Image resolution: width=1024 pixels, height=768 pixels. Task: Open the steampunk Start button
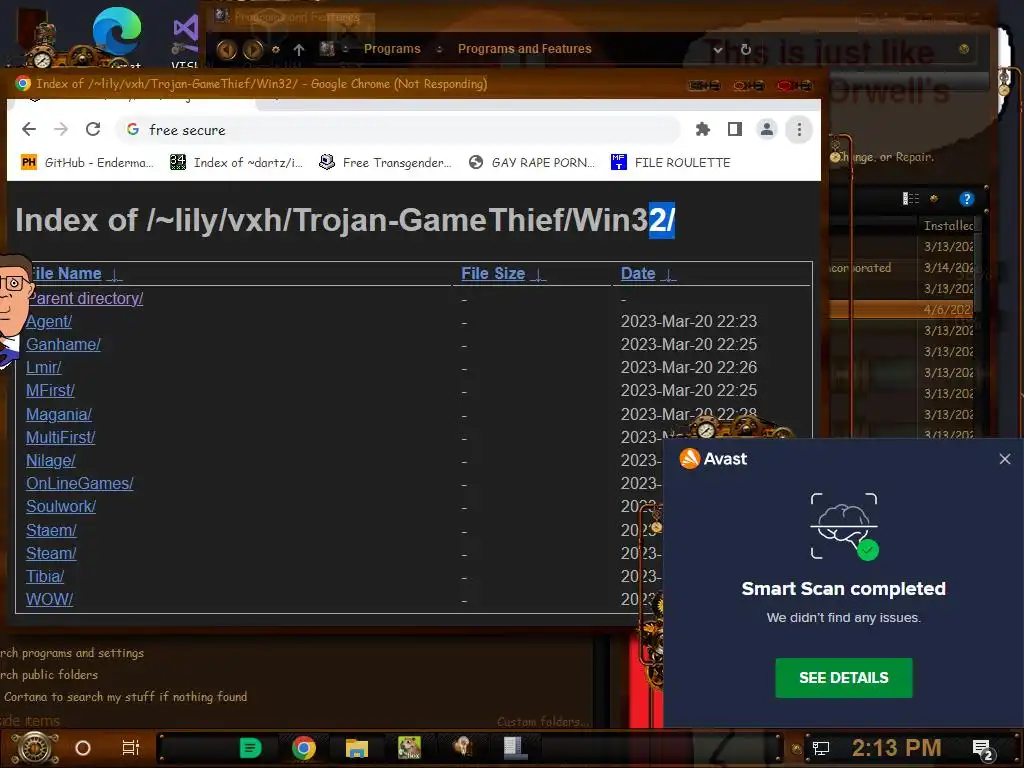(x=35, y=748)
